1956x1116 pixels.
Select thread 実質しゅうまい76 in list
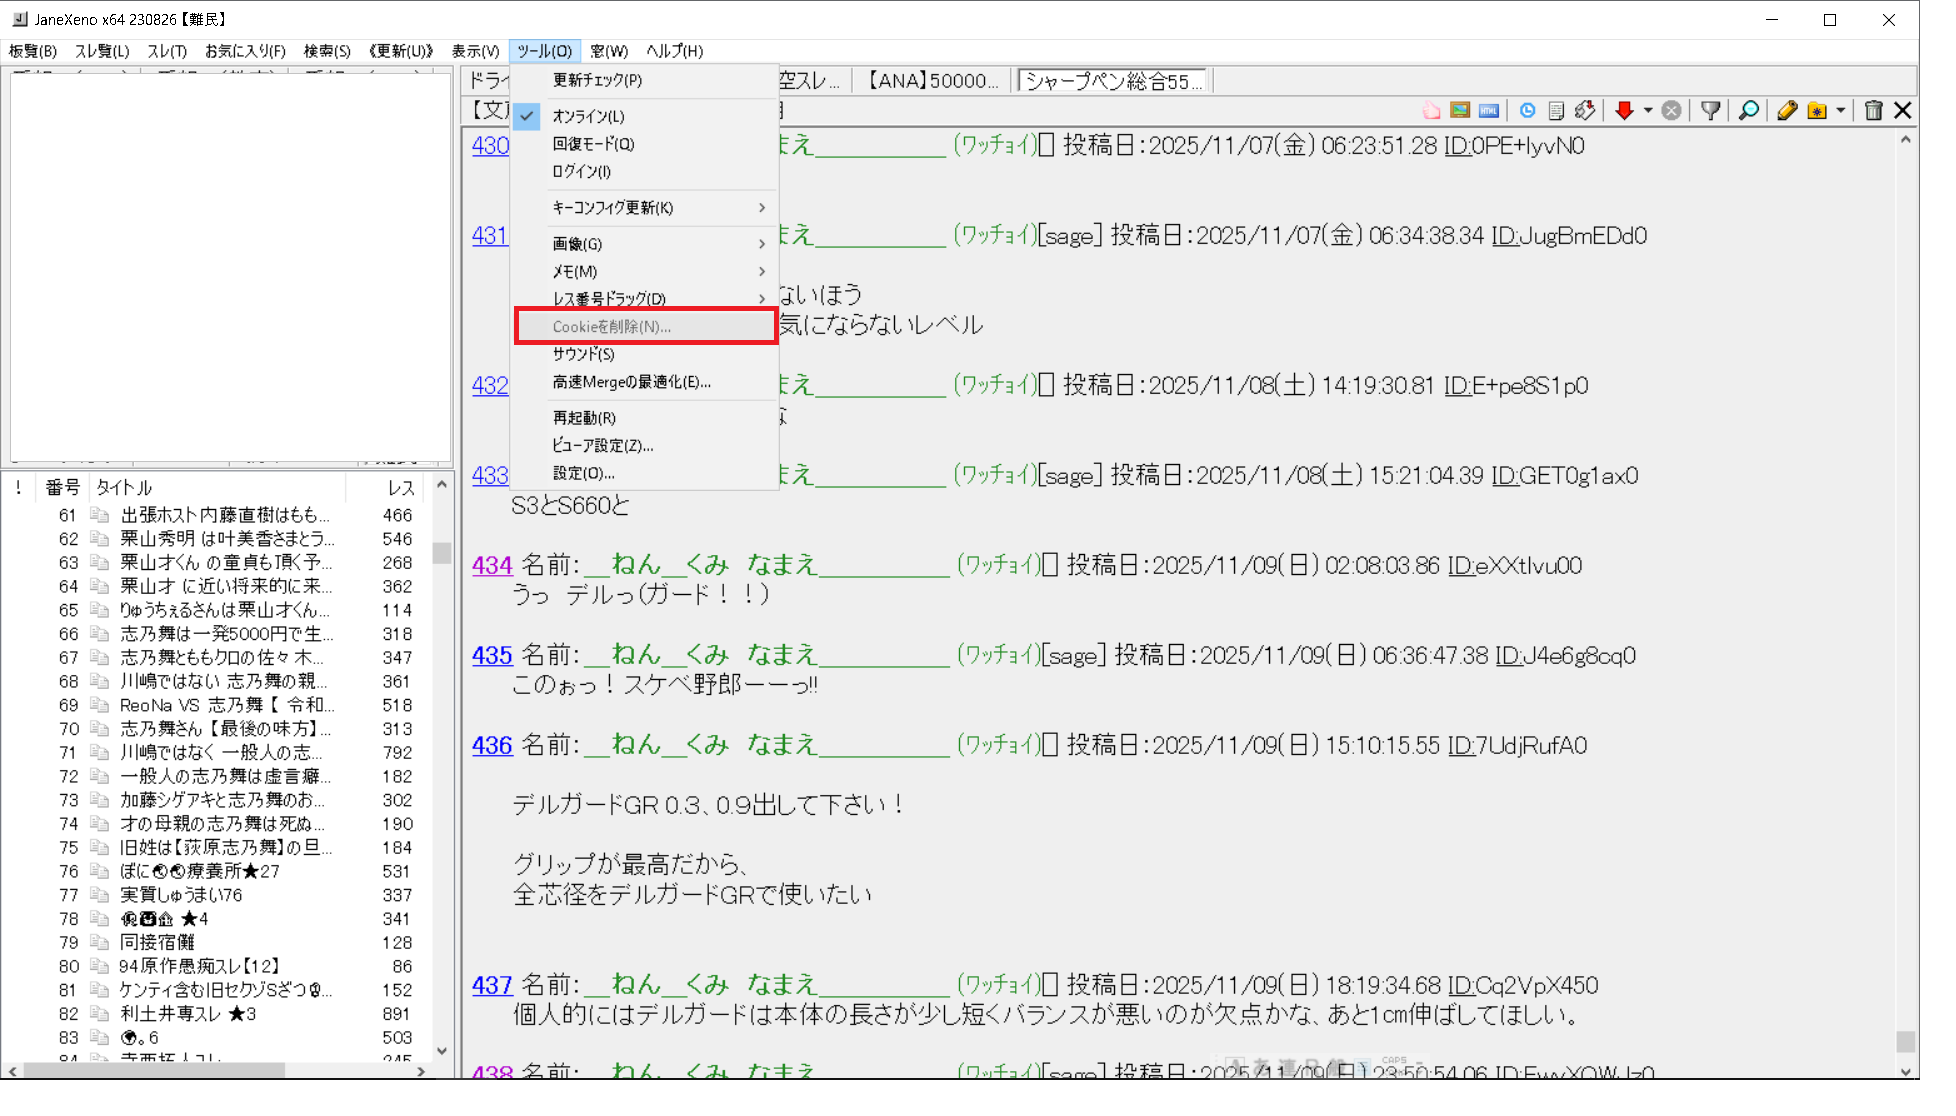coord(181,895)
